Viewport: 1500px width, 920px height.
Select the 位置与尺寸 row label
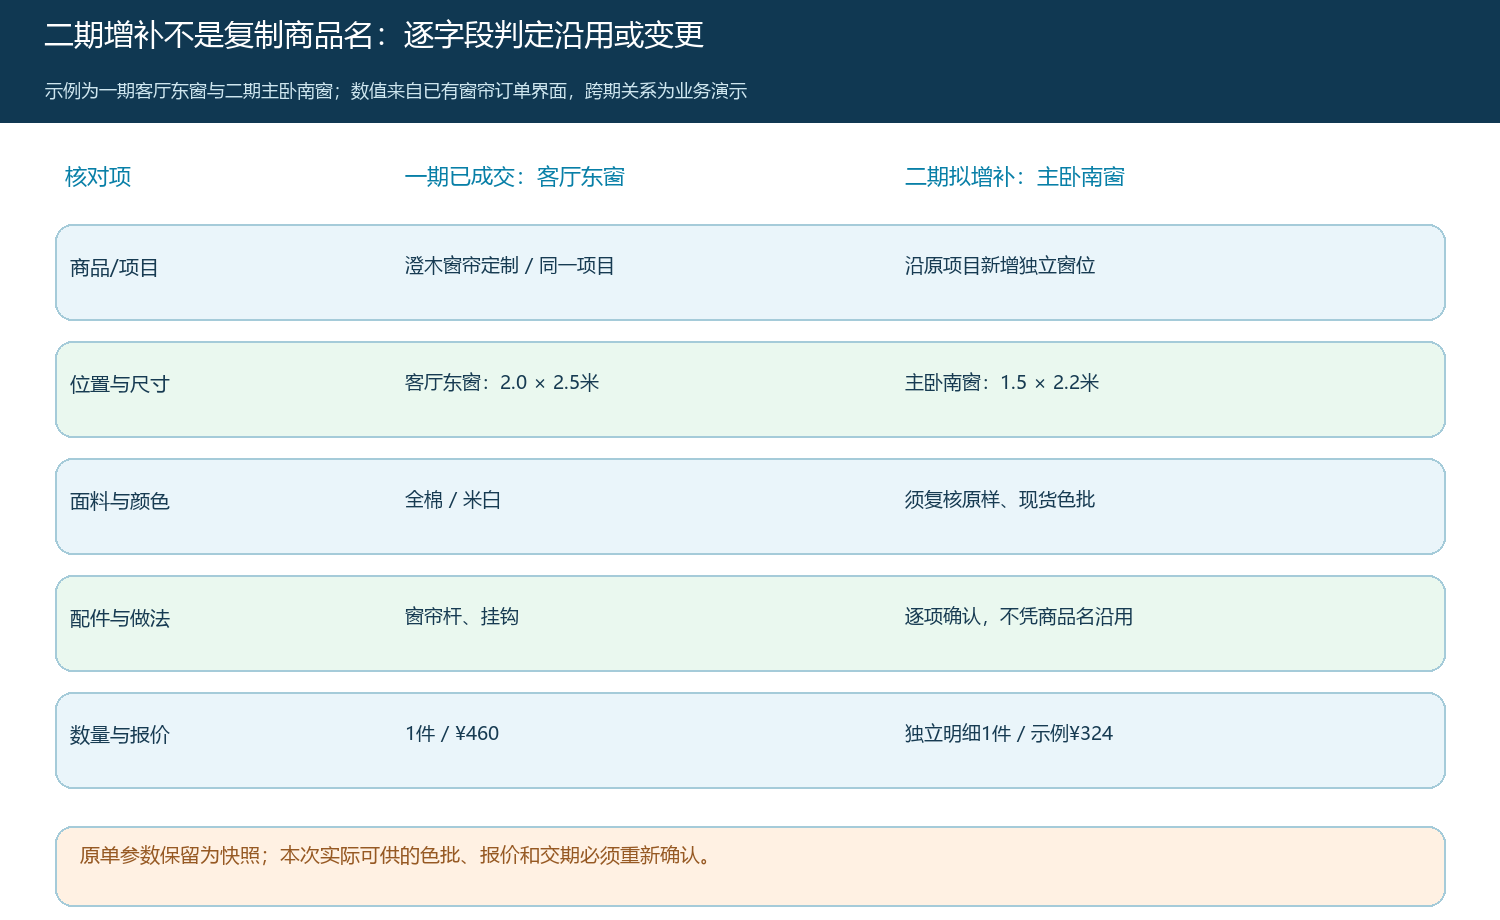120,385
